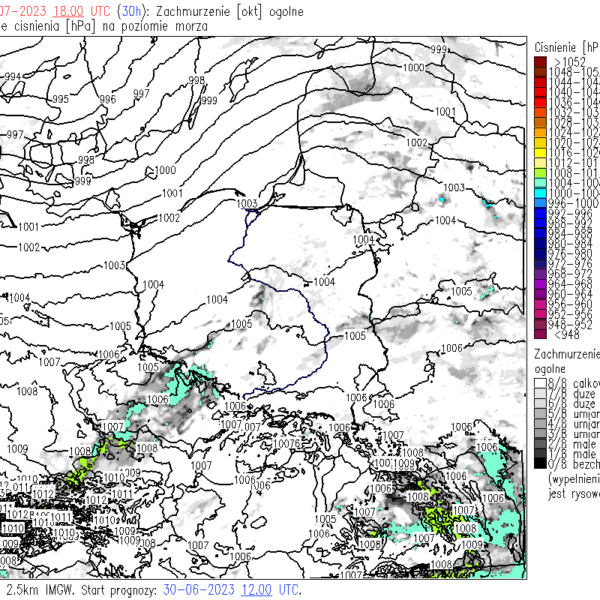Screen dimensions: 600x600
Task: Click the '(wypelnieni' legend note
Action: tap(574, 479)
